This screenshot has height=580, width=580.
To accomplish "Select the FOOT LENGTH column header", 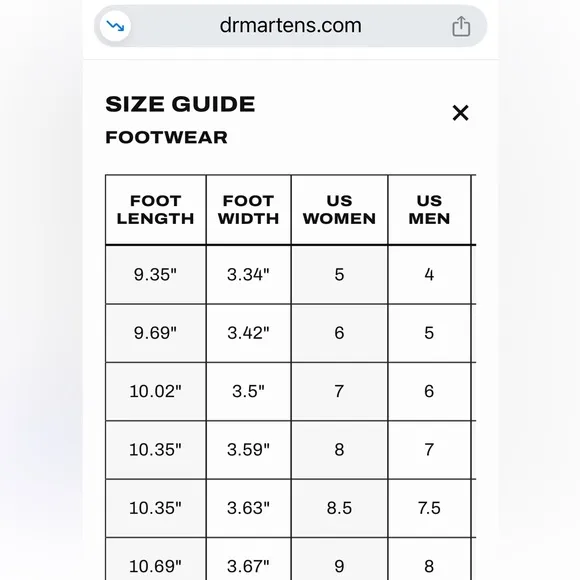I will click(156, 210).
